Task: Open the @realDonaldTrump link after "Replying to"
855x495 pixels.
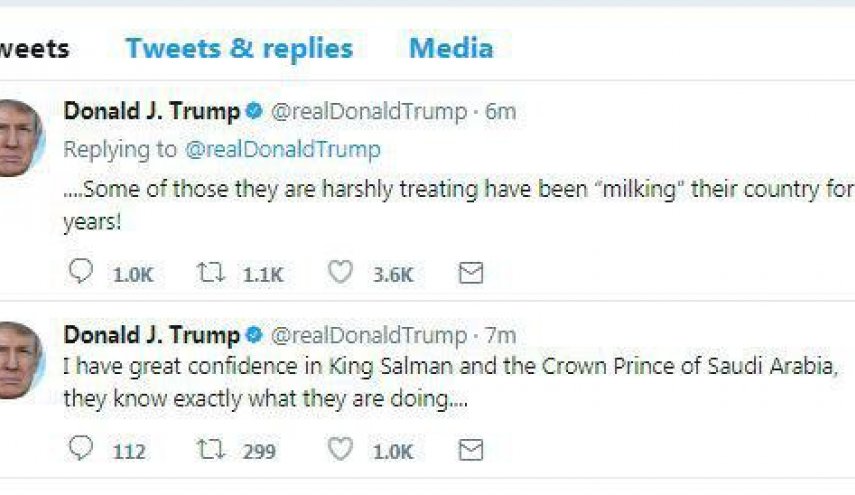Action: (282, 149)
